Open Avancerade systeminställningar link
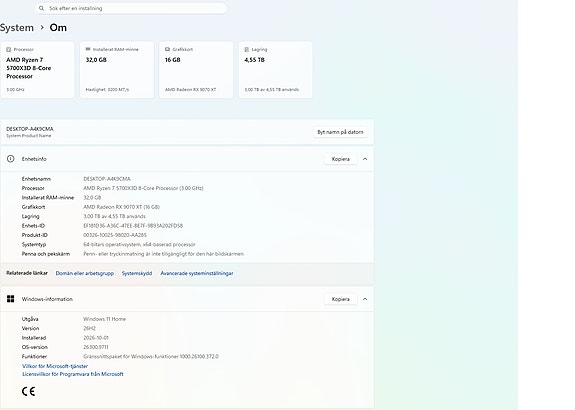Image resolution: width=575 pixels, height=410 pixels. click(x=197, y=273)
